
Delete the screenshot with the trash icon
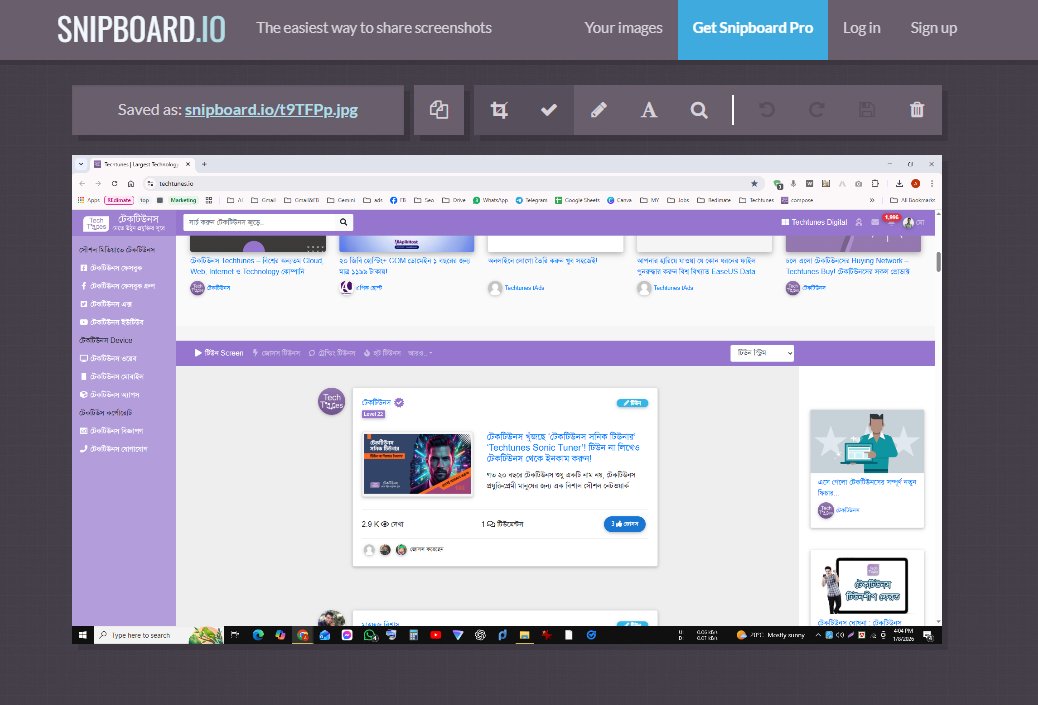pos(917,110)
